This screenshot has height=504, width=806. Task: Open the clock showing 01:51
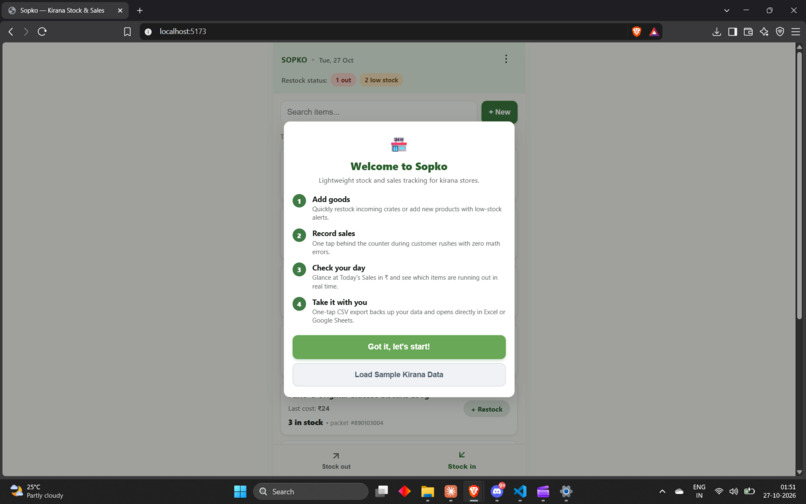[x=779, y=491]
